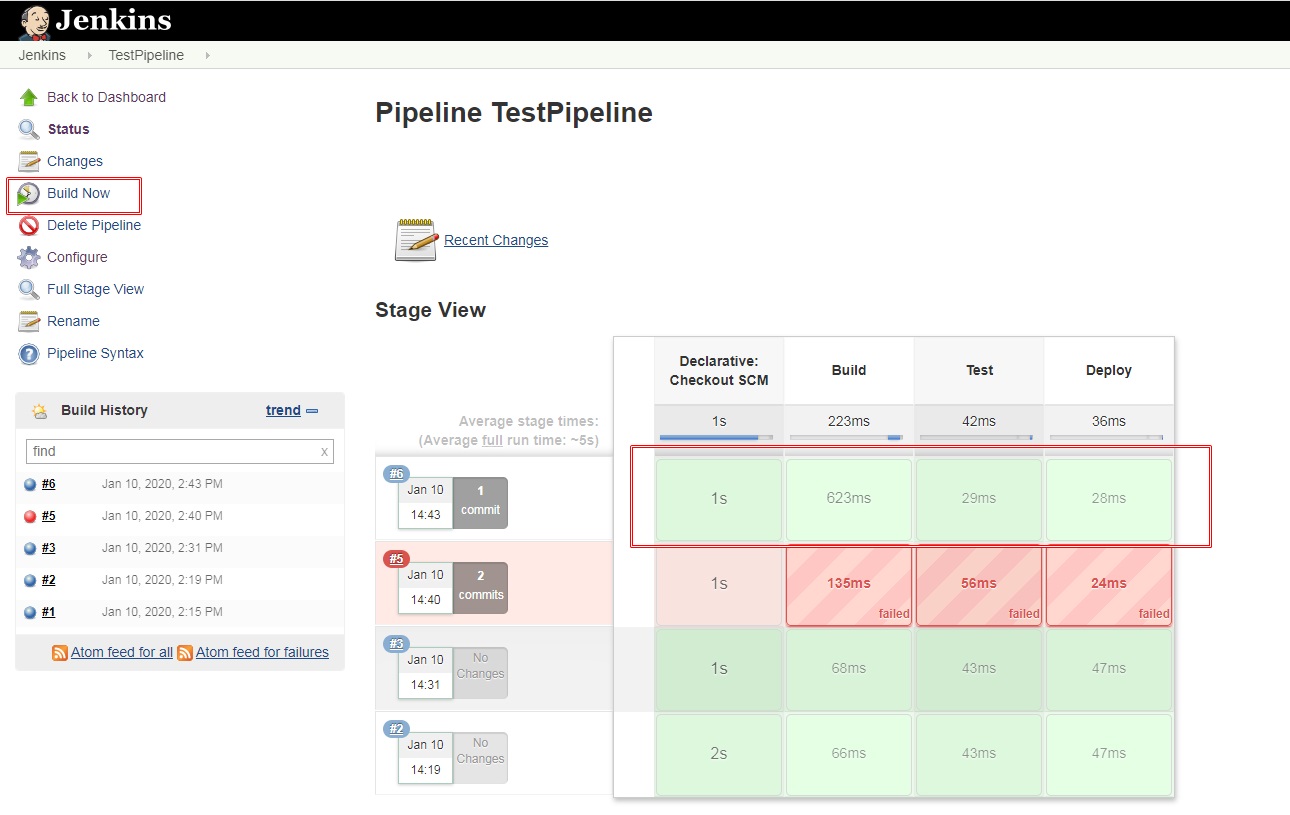Click the blue status ball for build #3
This screenshot has height=815, width=1290.
click(x=30, y=548)
